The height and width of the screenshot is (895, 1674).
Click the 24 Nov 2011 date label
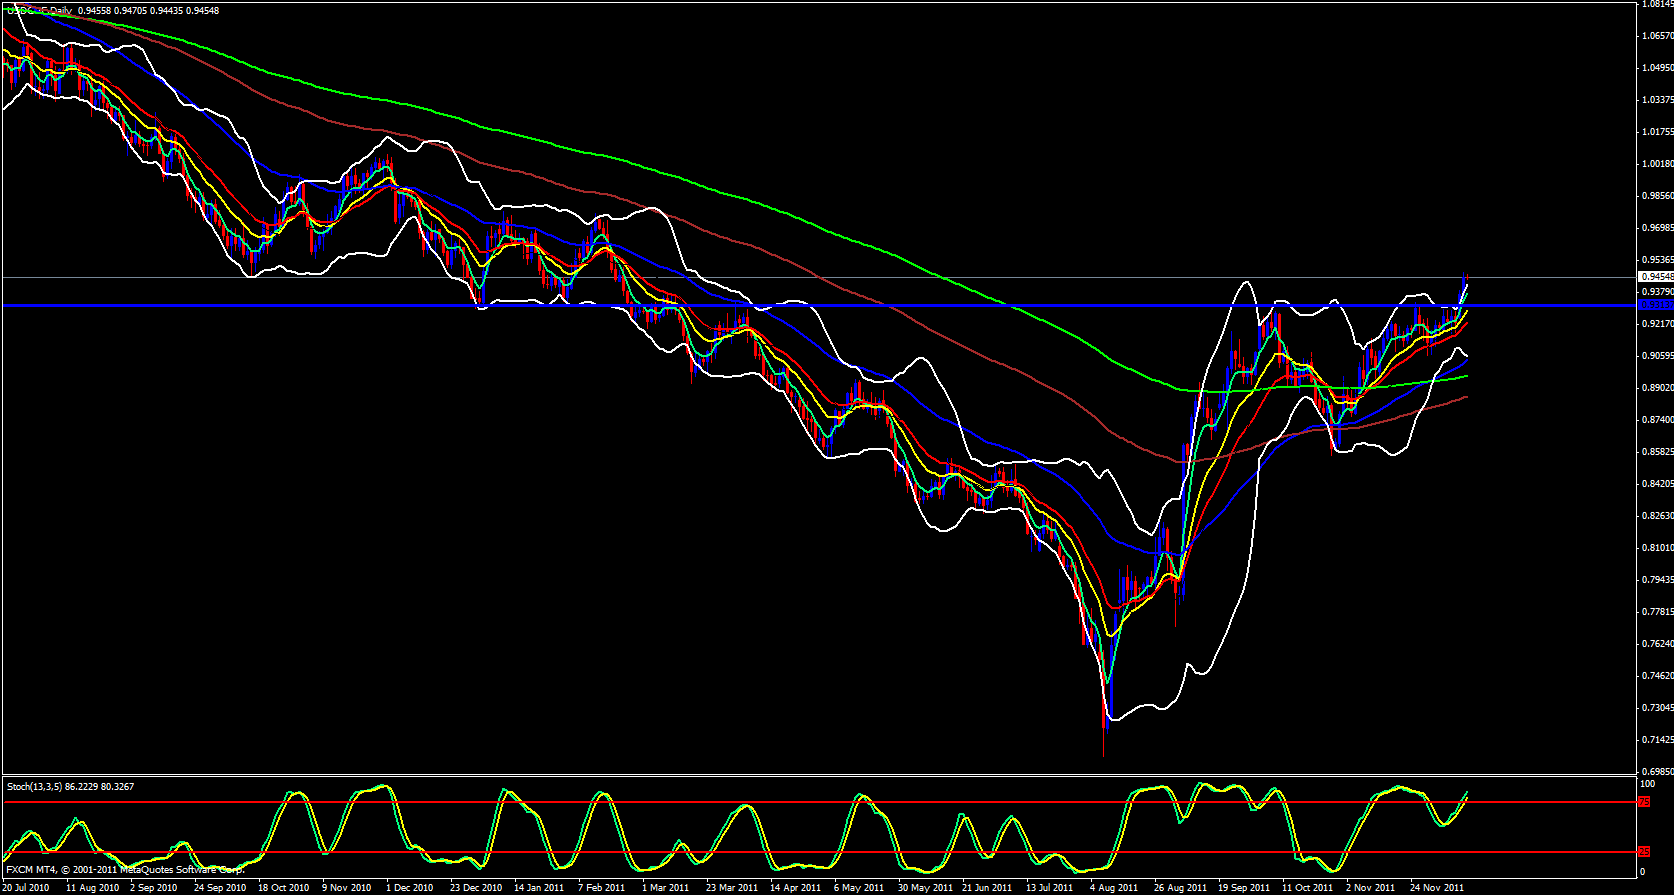1436,887
